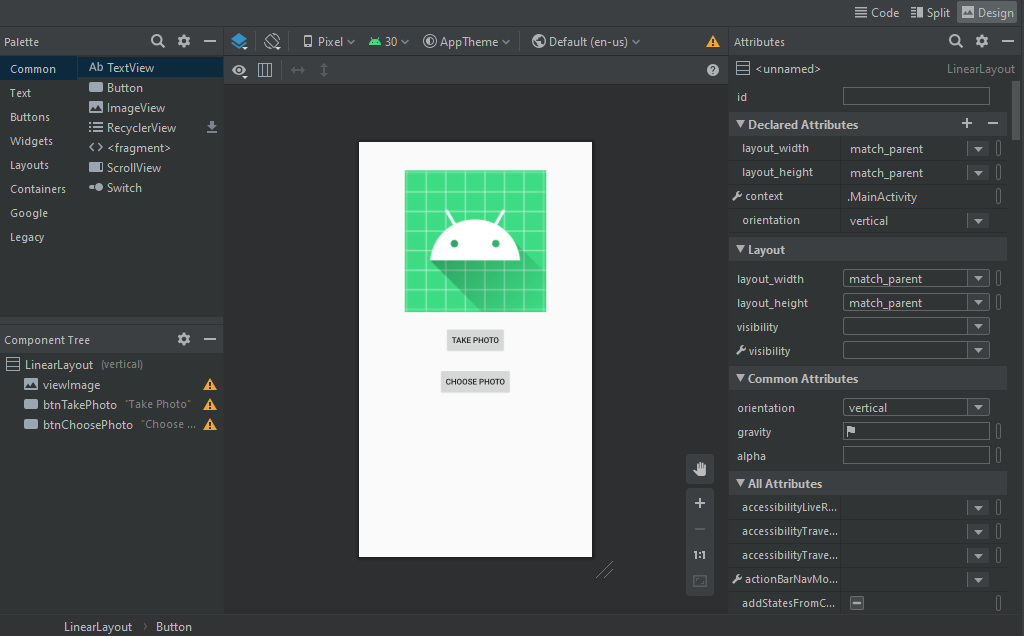The height and width of the screenshot is (636, 1024).
Task: Open the API 30 version dropdown
Action: pyautogui.click(x=386, y=42)
